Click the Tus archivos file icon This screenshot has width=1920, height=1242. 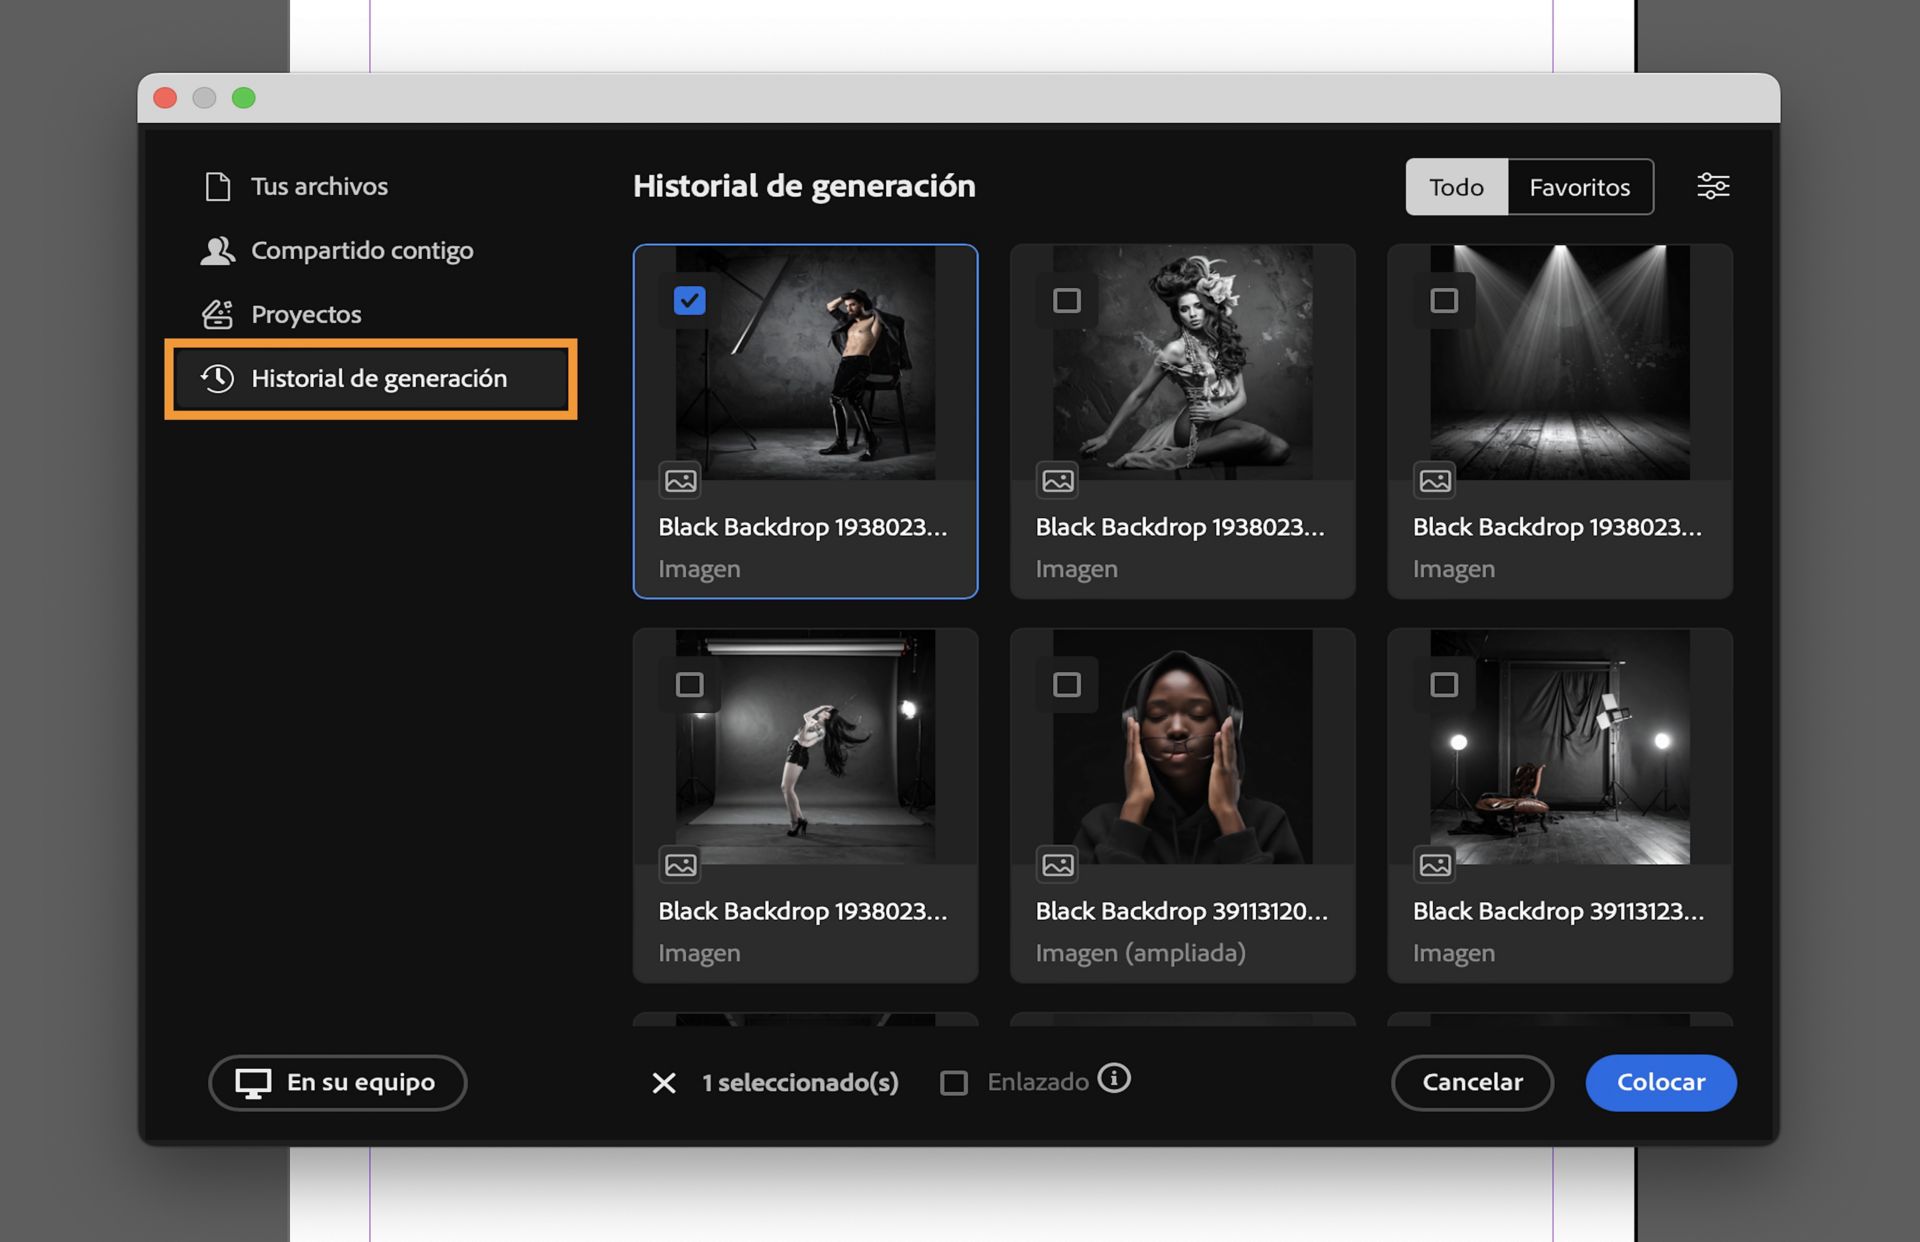click(217, 187)
